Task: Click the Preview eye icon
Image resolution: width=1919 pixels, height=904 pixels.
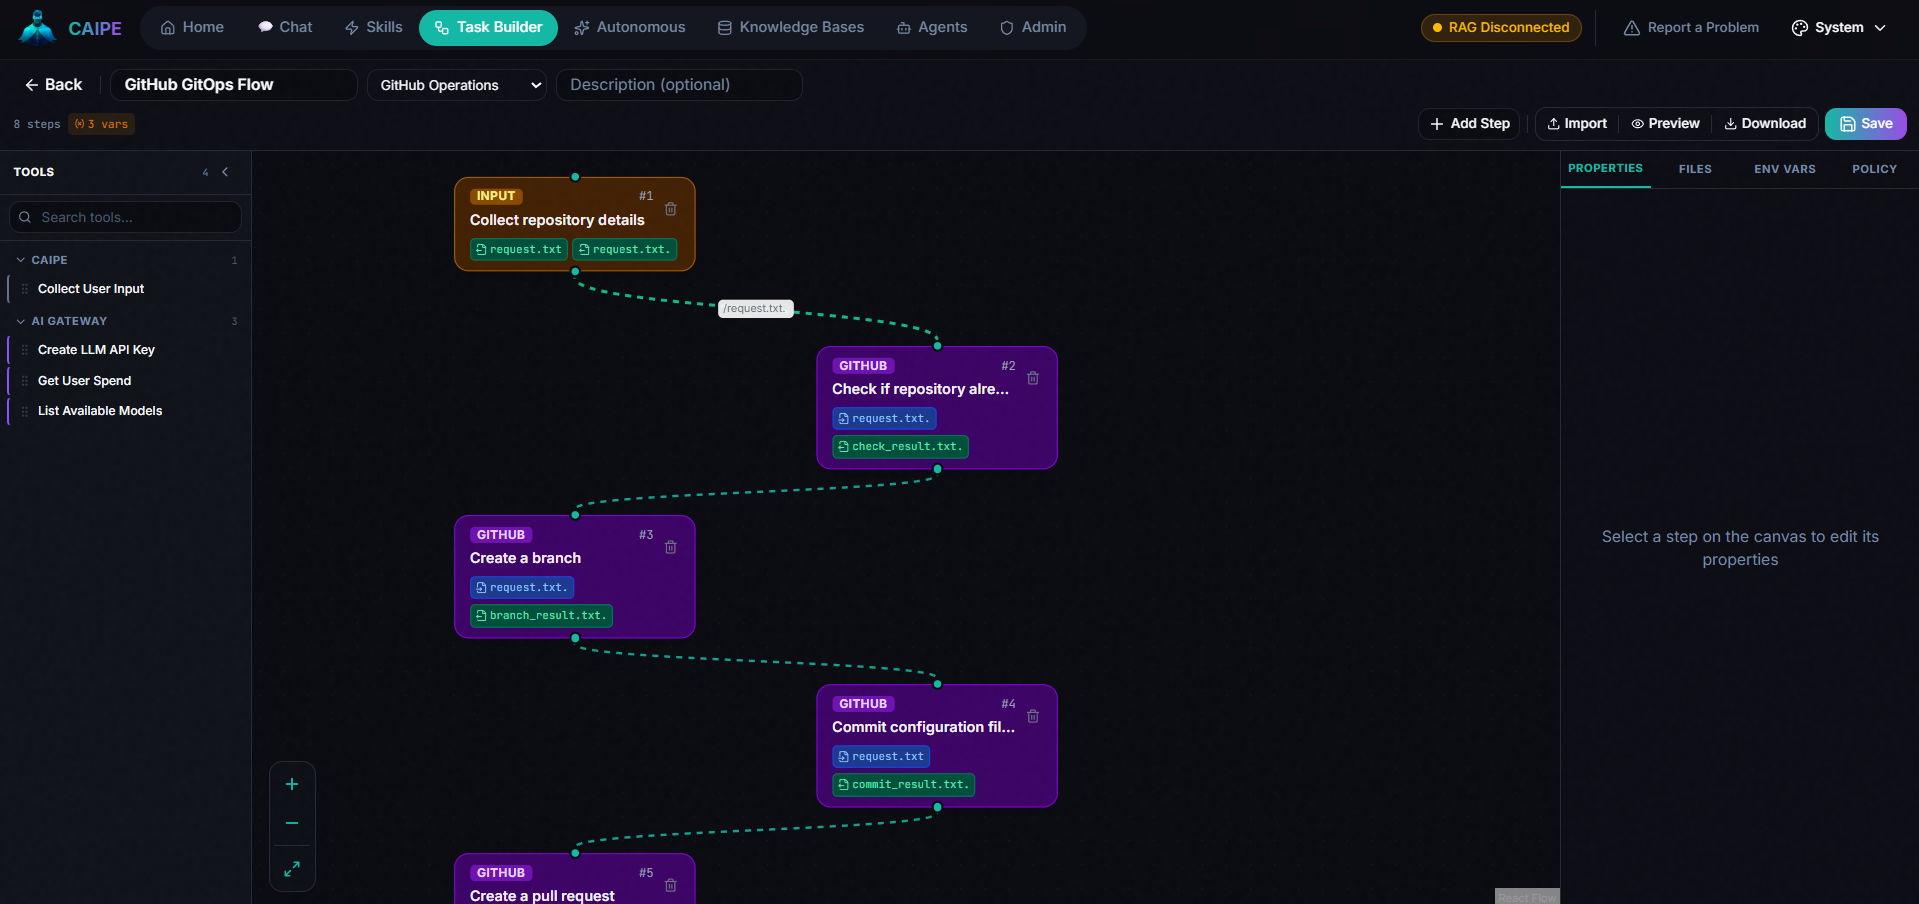Action: click(1637, 123)
